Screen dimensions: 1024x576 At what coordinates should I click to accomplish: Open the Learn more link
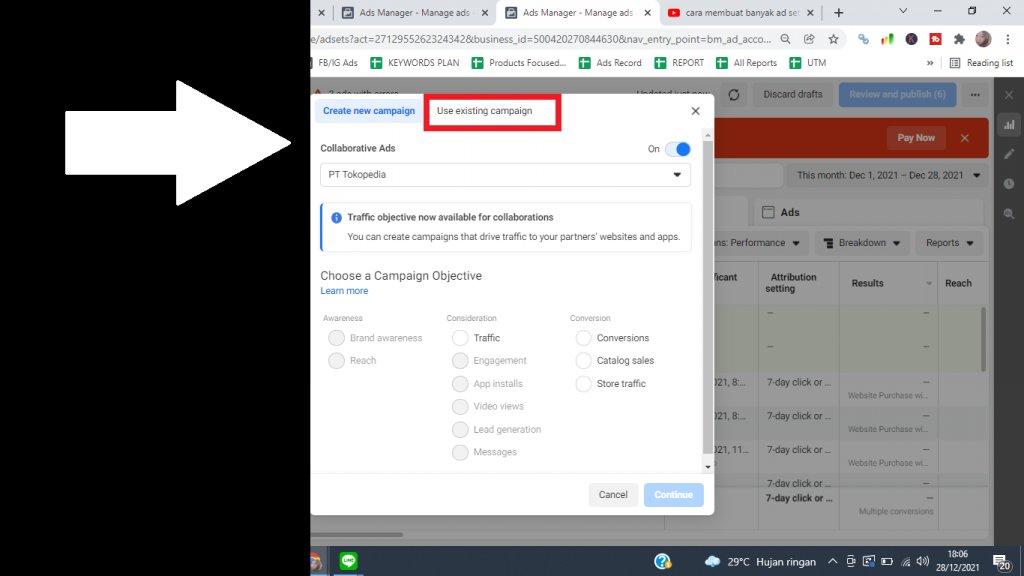click(x=344, y=291)
